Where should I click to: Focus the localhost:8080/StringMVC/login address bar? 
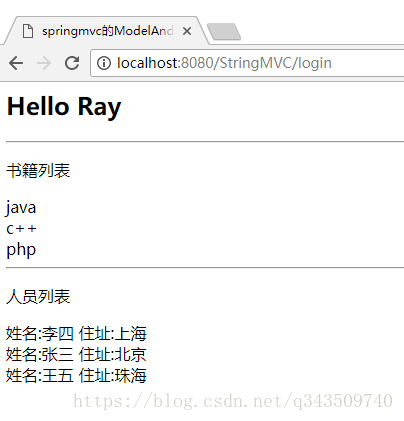tap(247, 63)
